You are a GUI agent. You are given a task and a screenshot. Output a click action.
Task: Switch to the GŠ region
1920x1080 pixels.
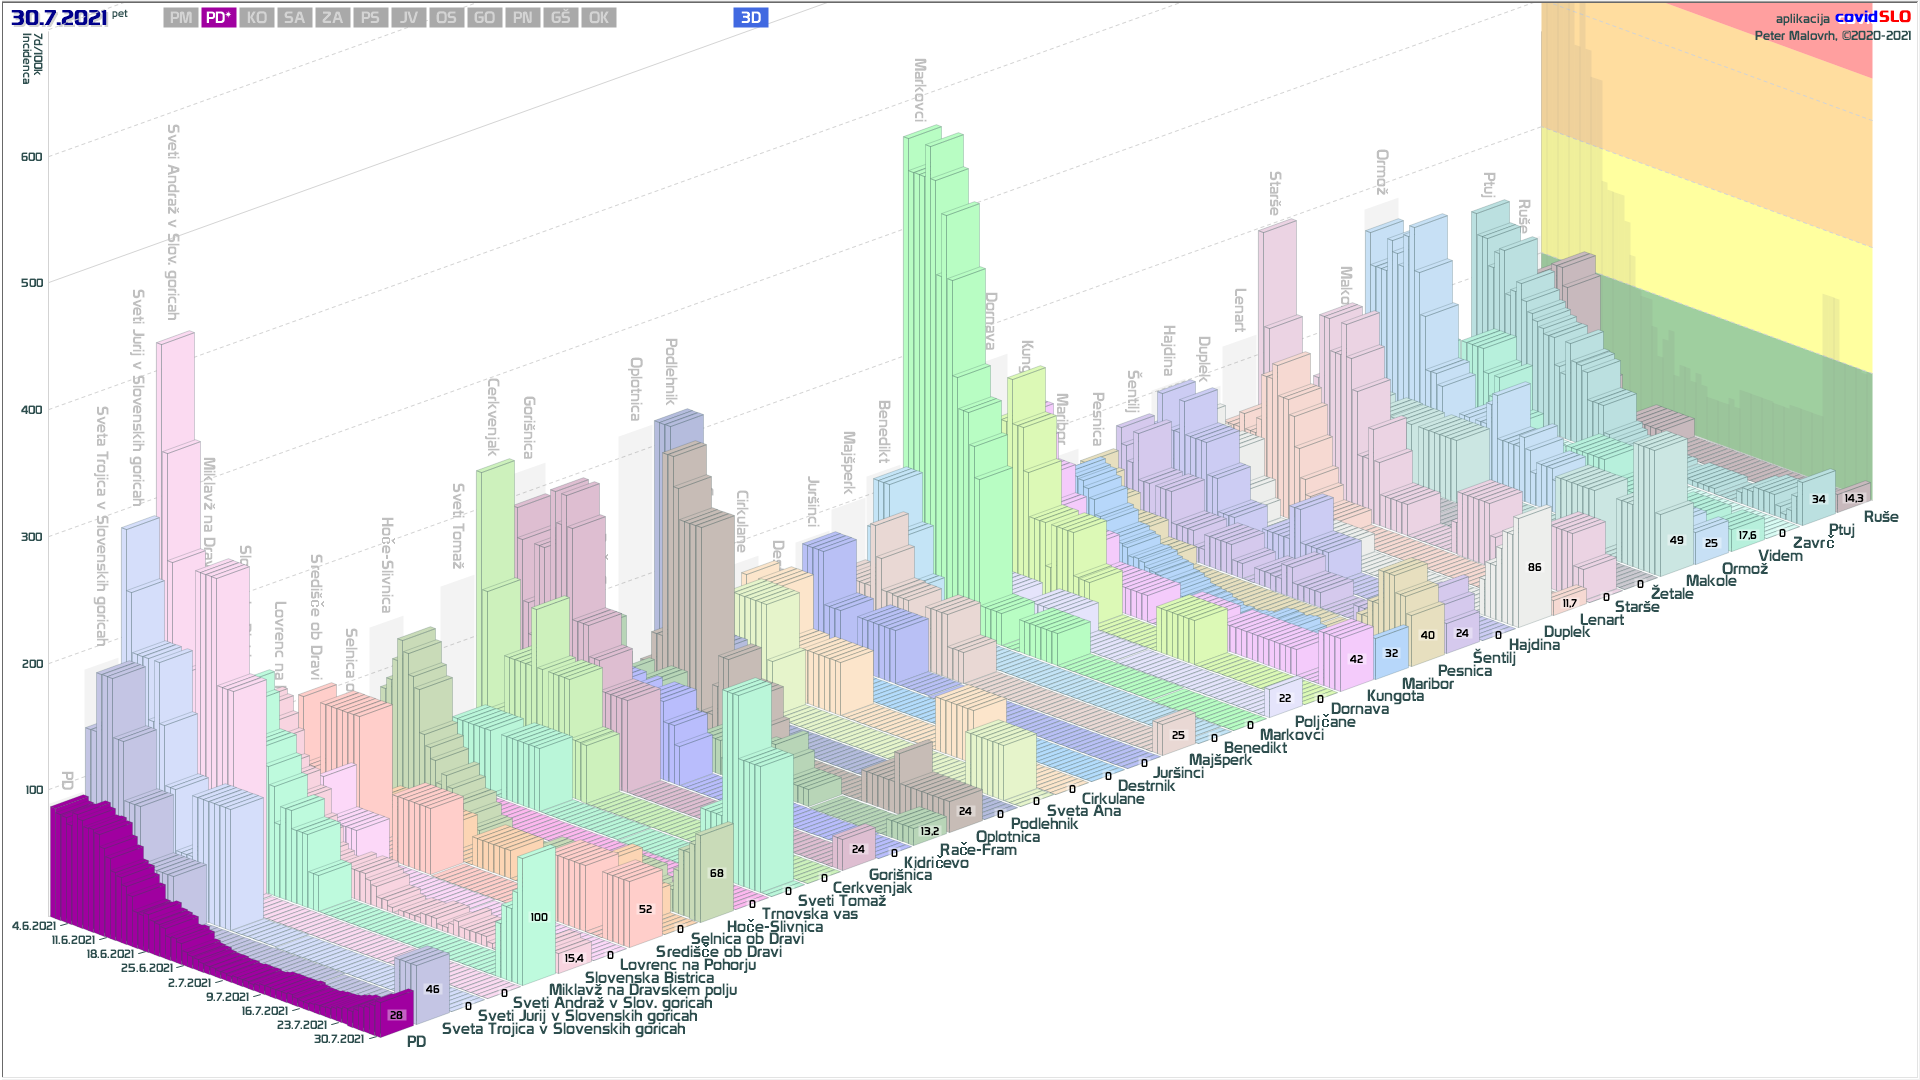tap(560, 18)
